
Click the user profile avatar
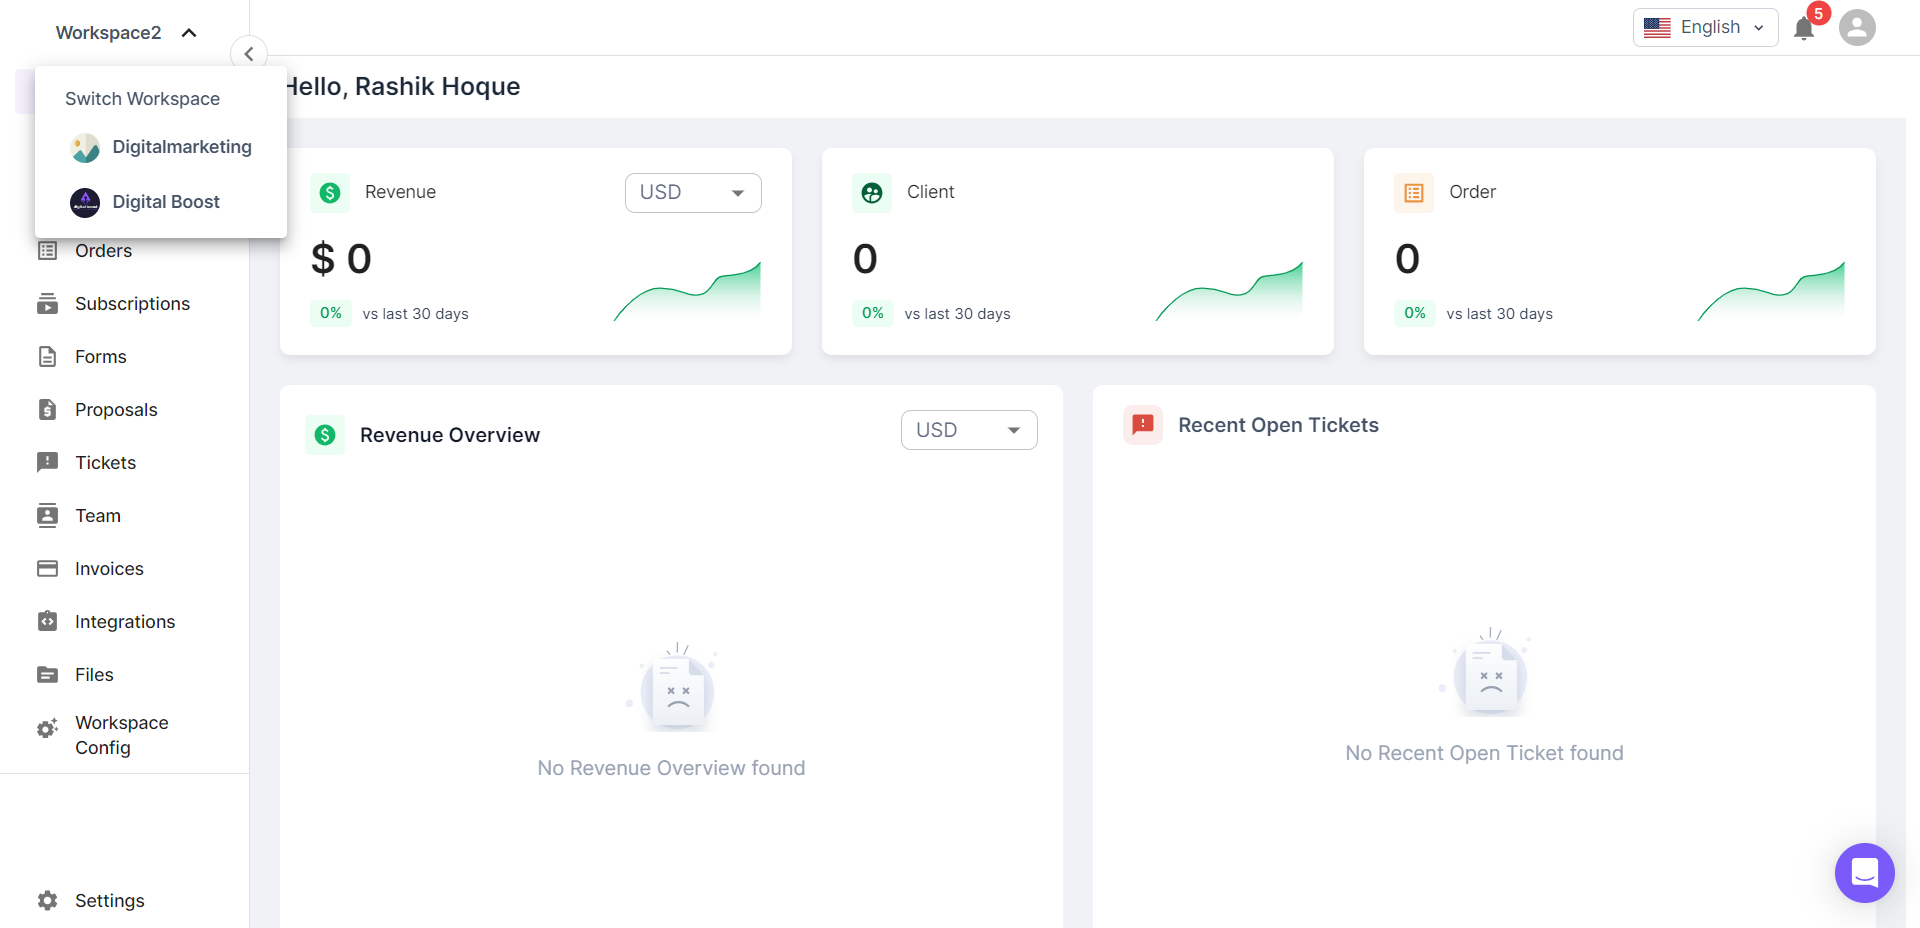(1856, 27)
